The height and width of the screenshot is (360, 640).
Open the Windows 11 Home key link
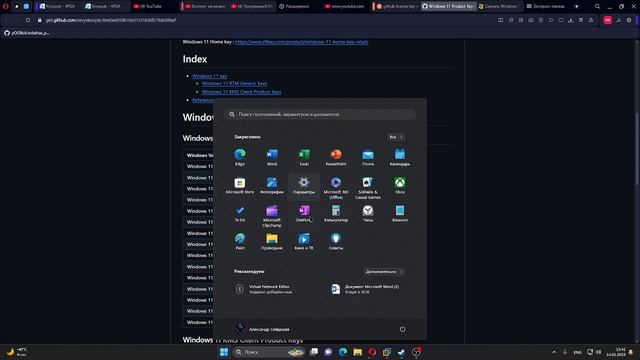click(302, 42)
